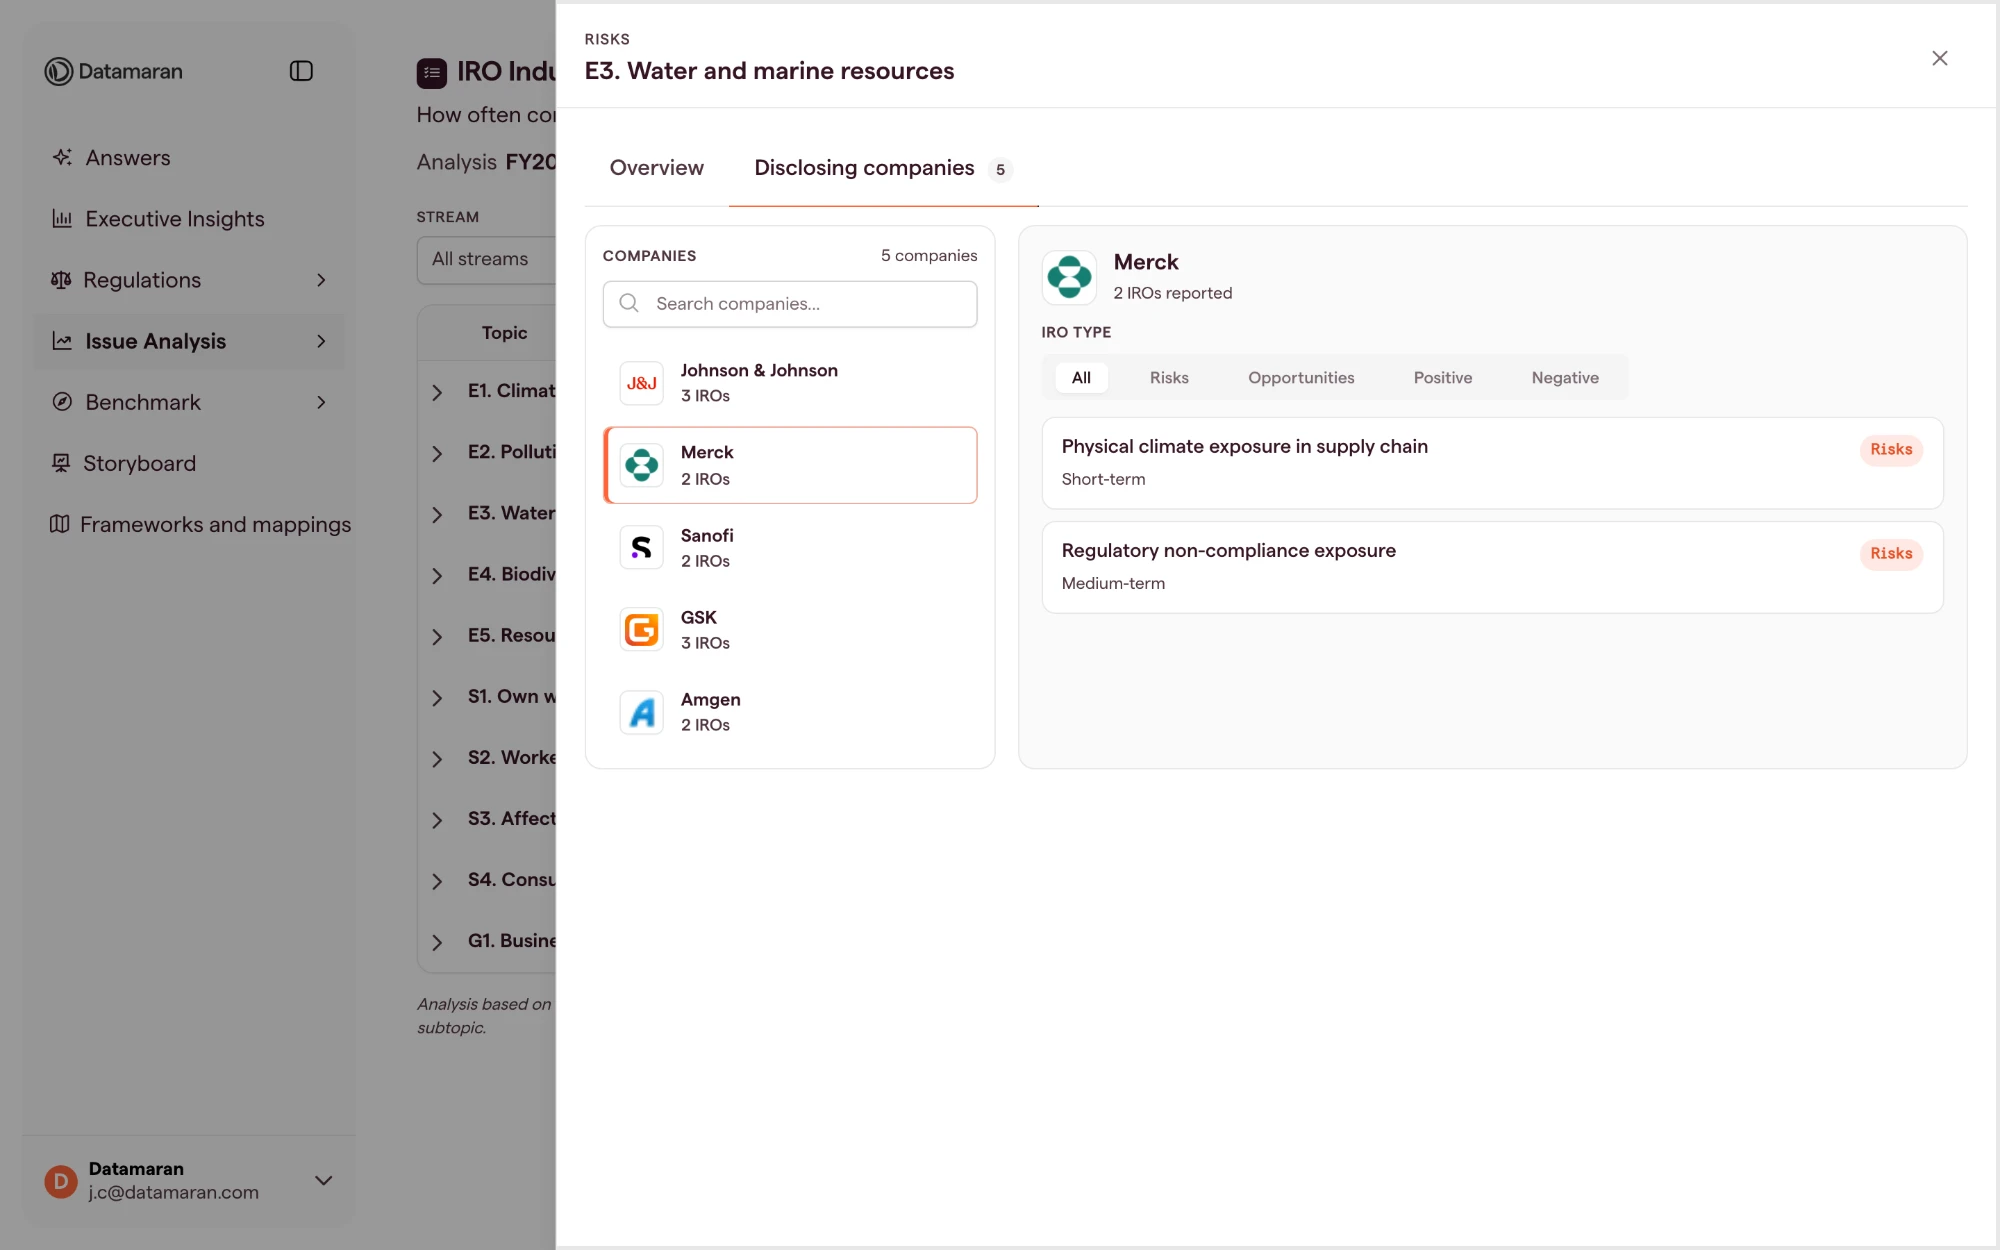Select Merck in companies list

click(x=790, y=465)
